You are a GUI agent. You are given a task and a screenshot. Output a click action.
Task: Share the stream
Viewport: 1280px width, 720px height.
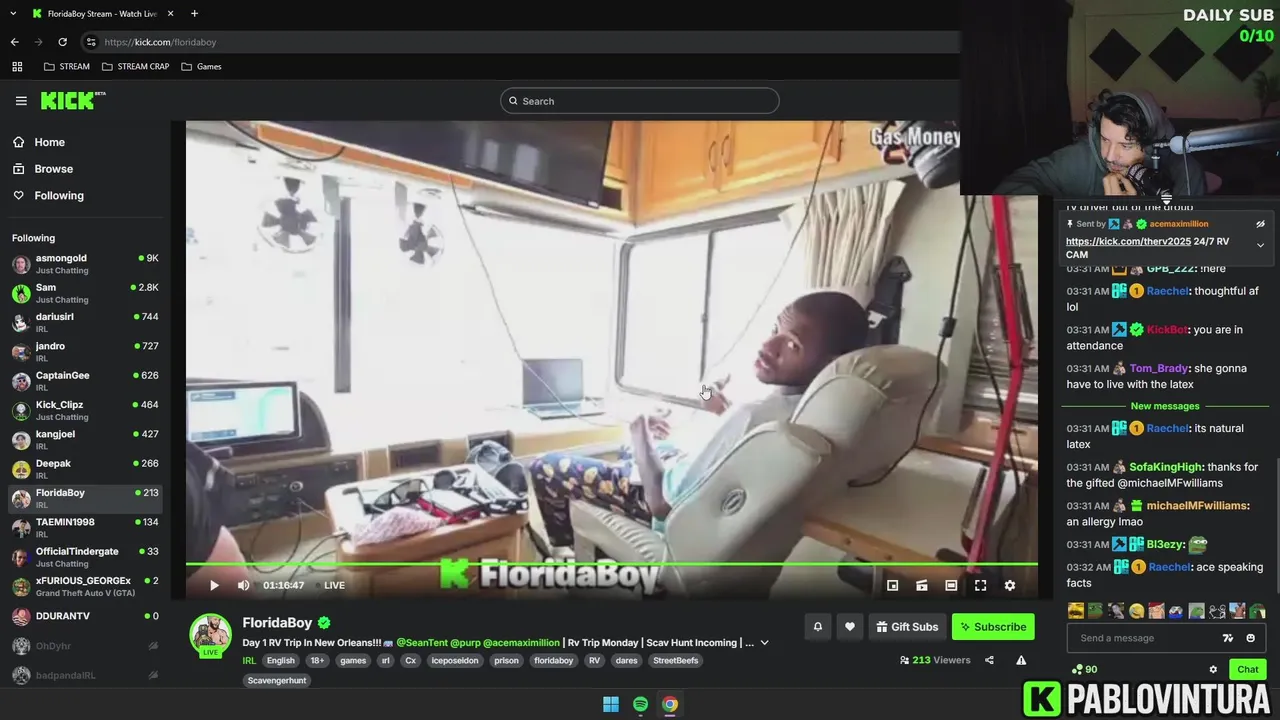pos(989,660)
